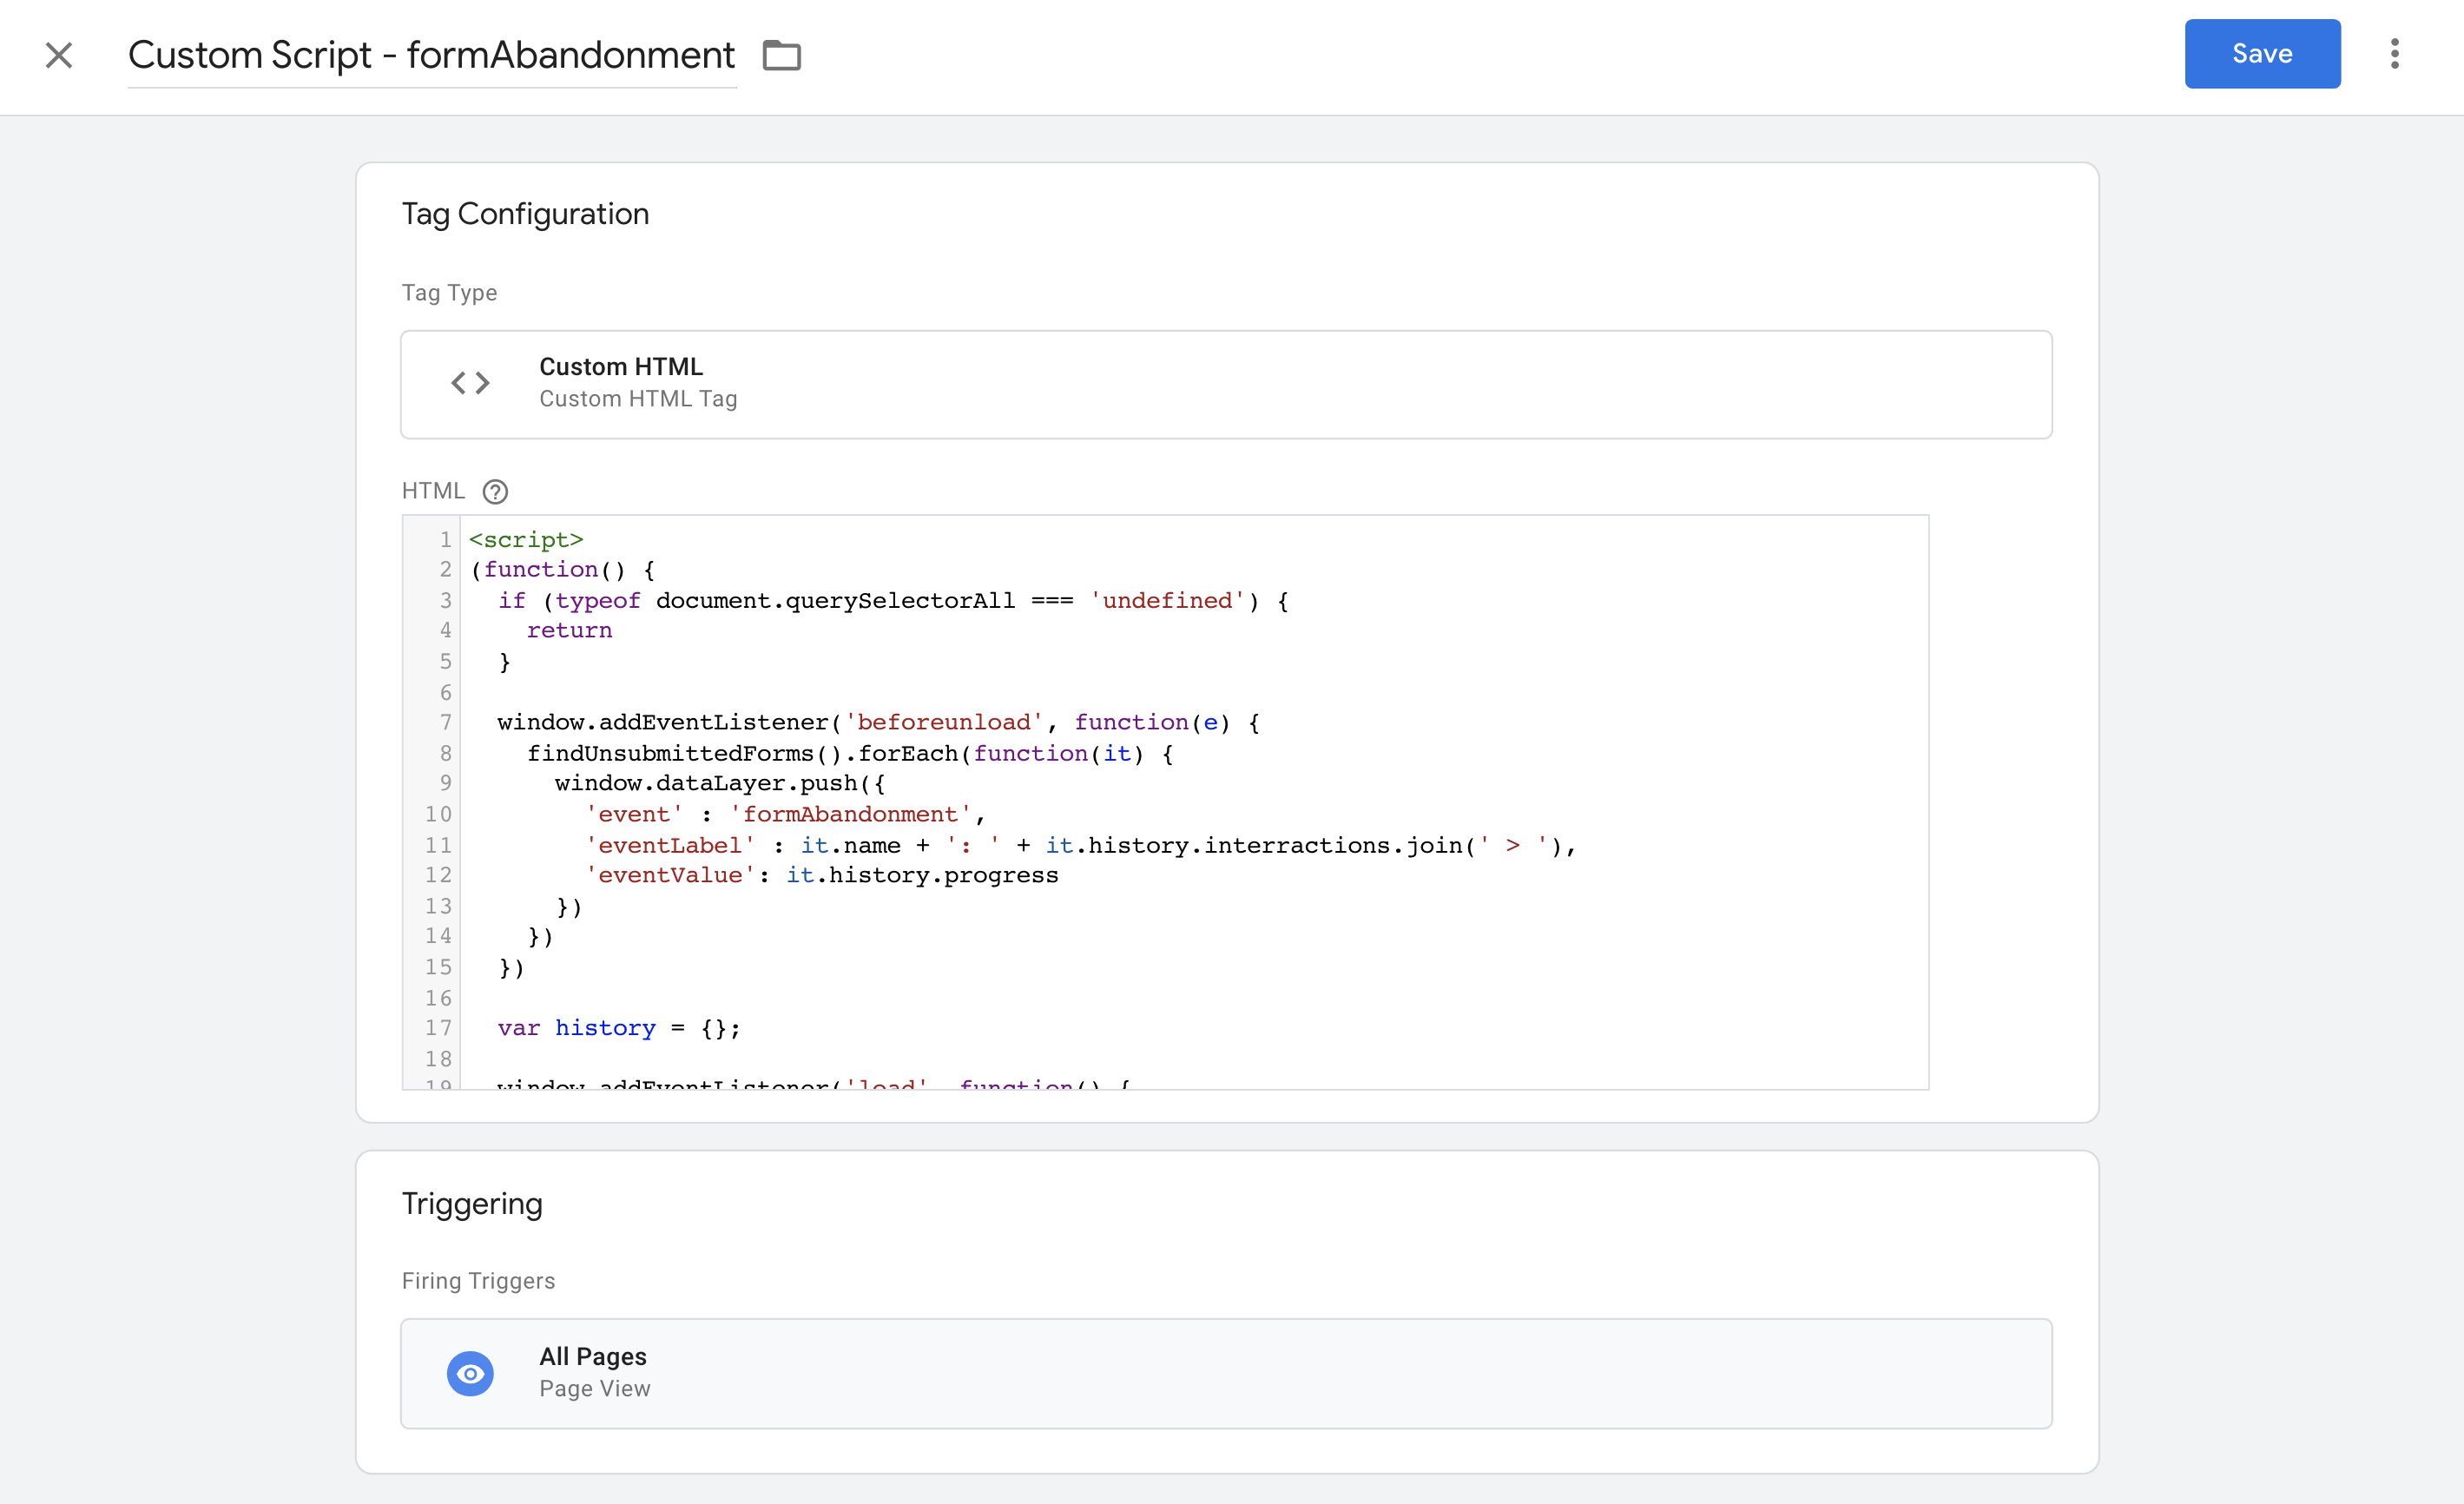Click the 'eventLabel' line in code
The image size is (2464, 1504).
[1080, 845]
